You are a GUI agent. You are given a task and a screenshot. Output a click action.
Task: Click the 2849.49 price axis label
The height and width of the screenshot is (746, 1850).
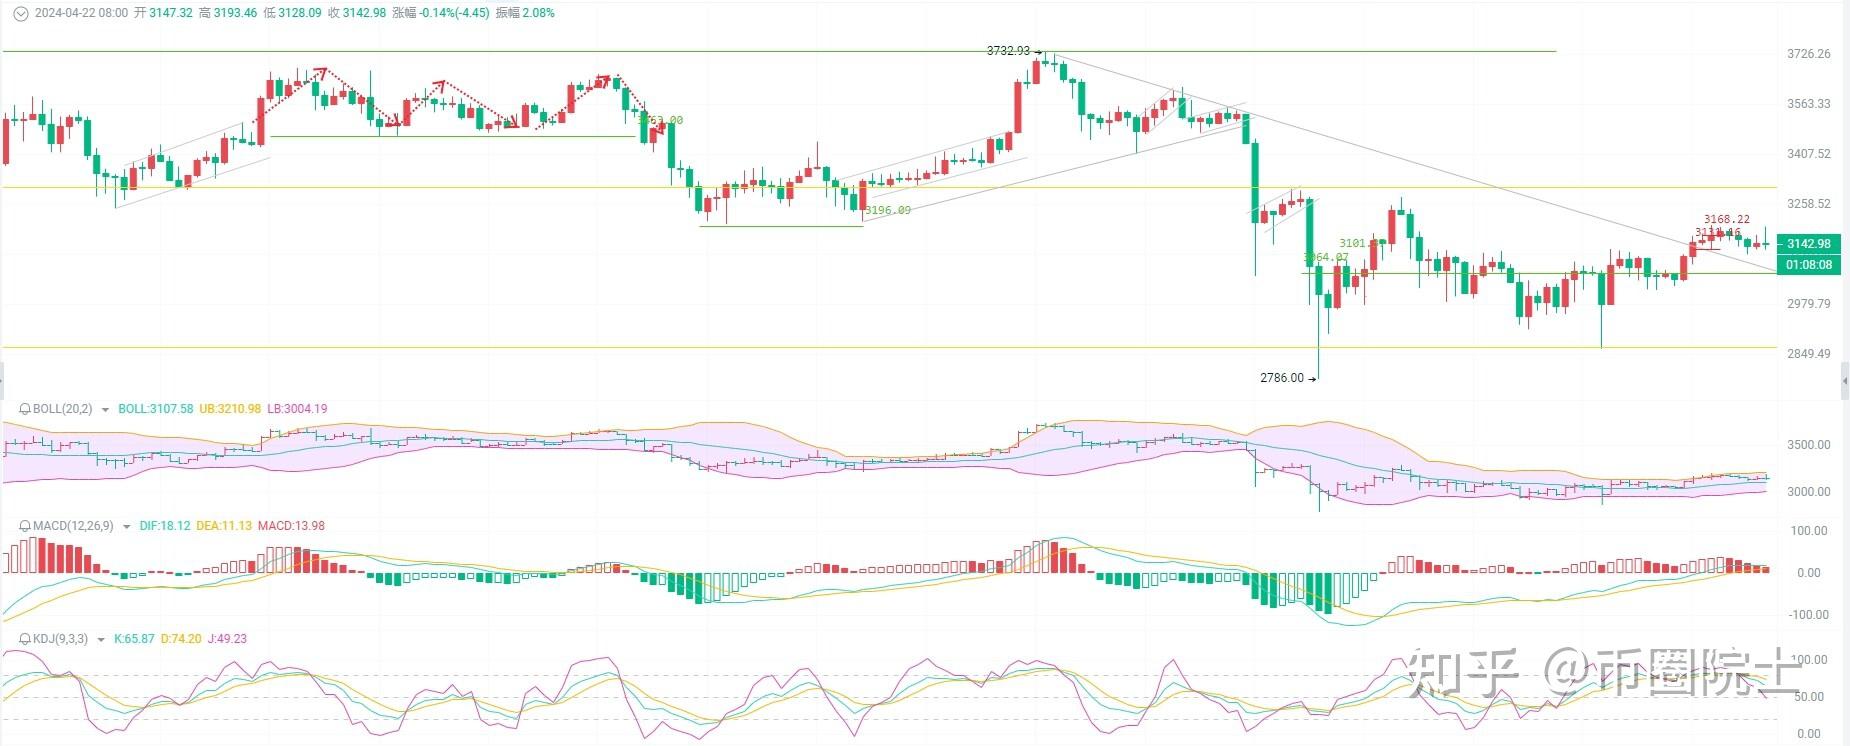1808,354
